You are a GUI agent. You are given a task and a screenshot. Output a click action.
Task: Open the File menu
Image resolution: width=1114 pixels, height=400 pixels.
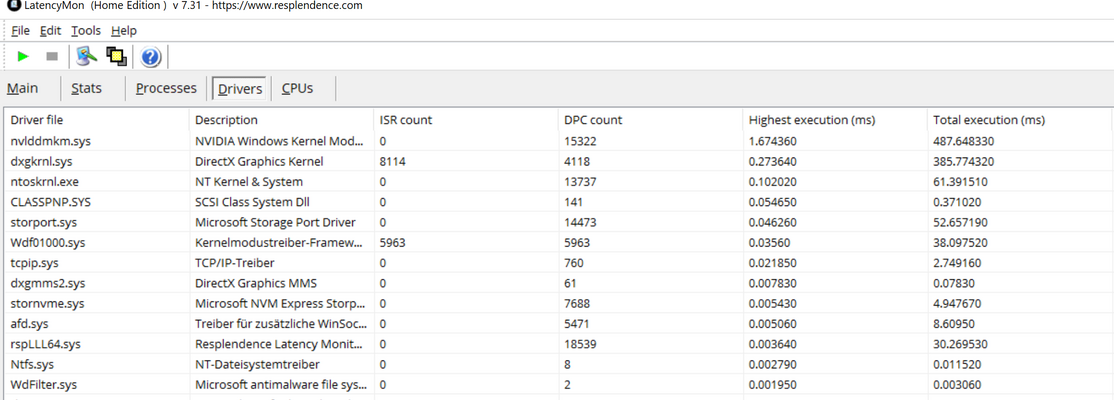[21, 31]
